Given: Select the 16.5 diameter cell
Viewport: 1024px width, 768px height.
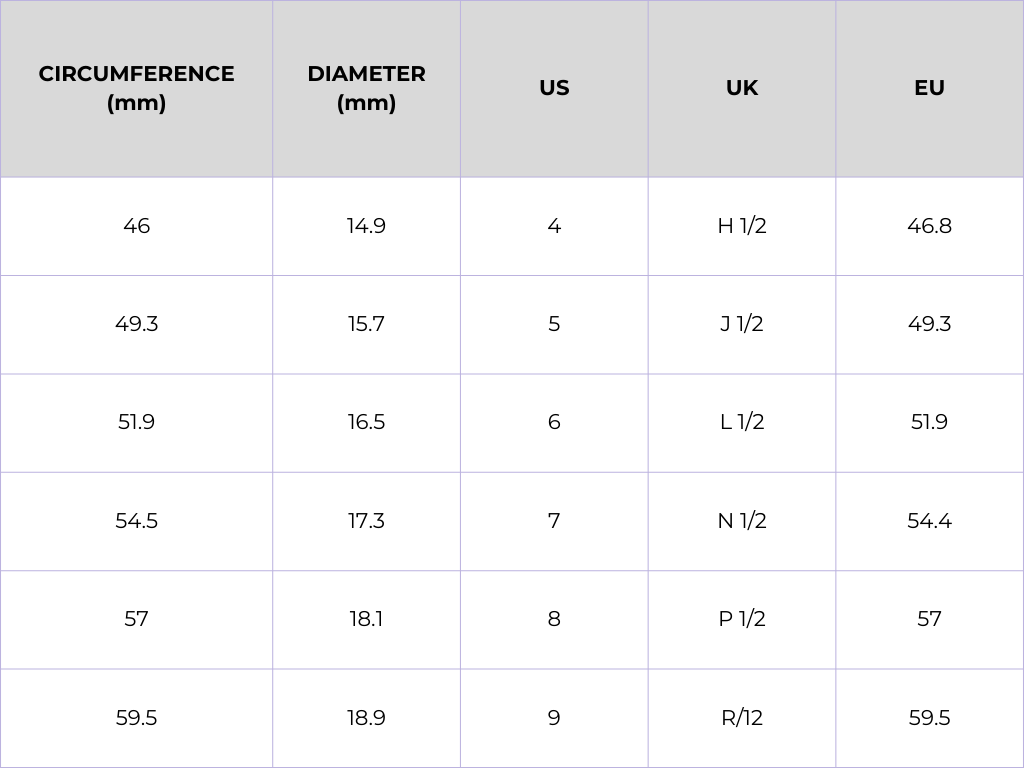Looking at the screenshot, I should (x=366, y=422).
